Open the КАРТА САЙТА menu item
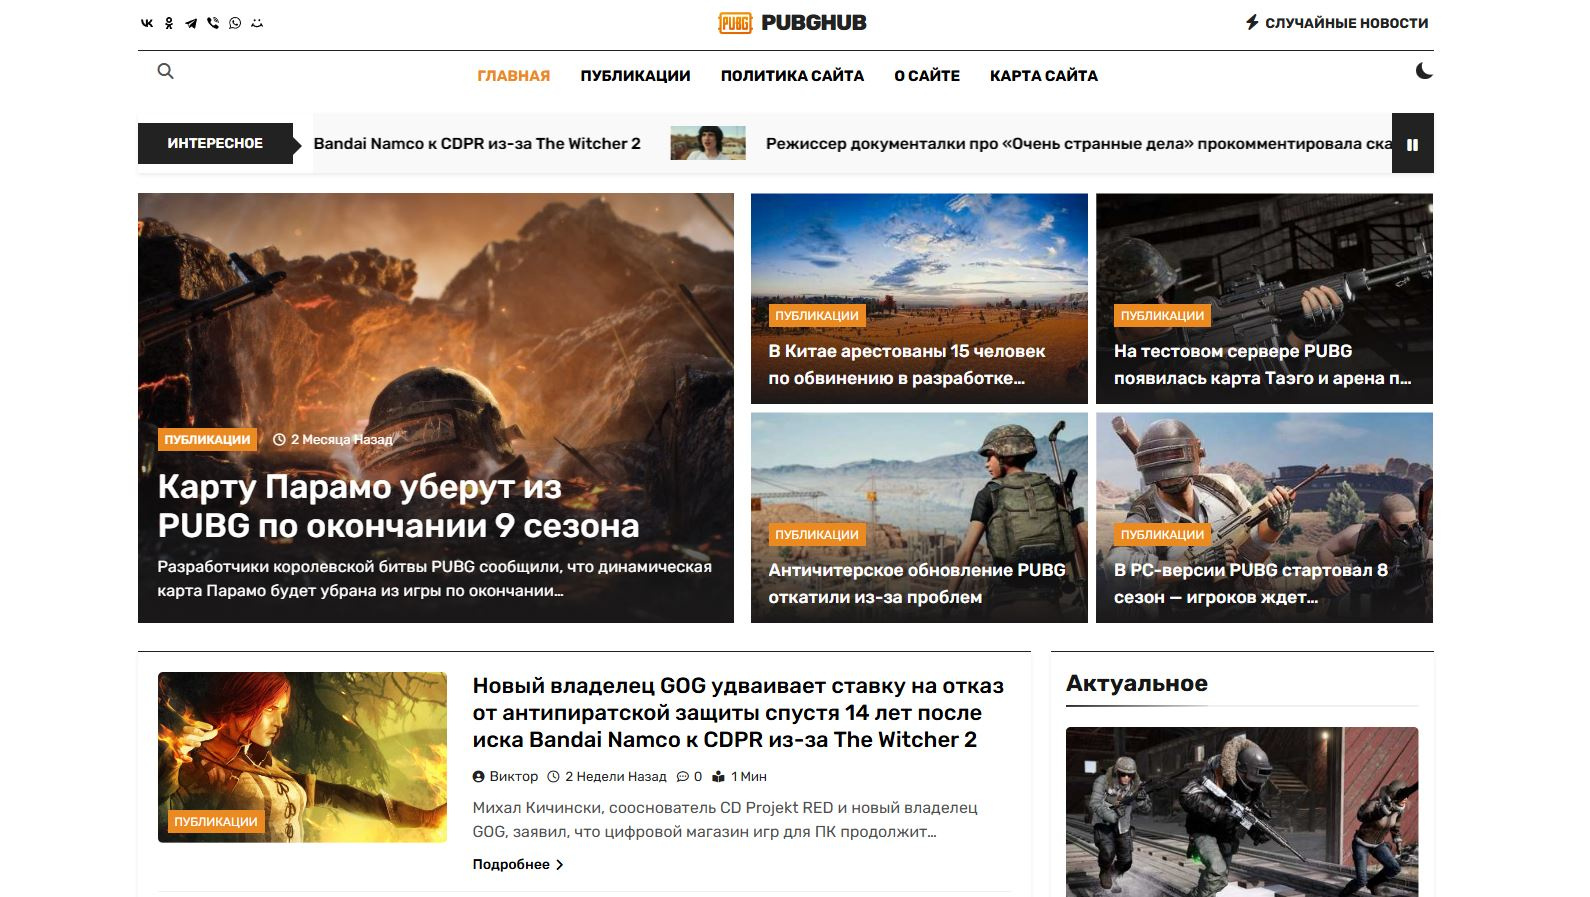1590x897 pixels. click(x=1044, y=76)
